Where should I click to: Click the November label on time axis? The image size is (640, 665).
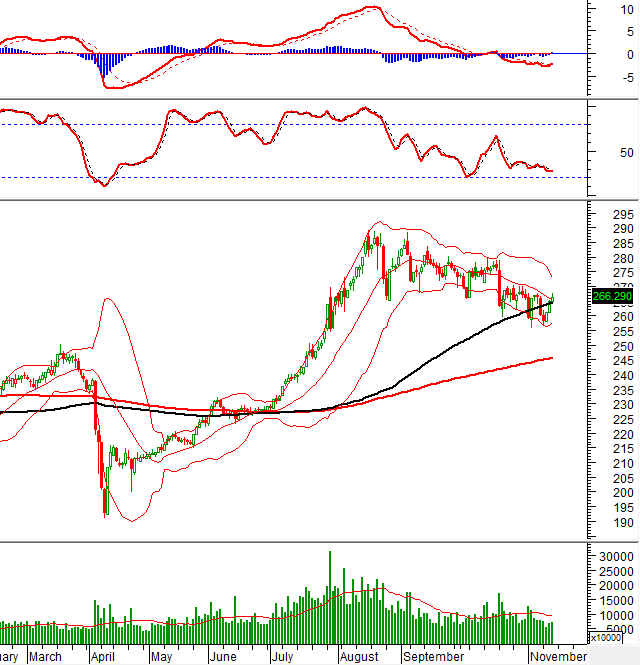point(557,657)
